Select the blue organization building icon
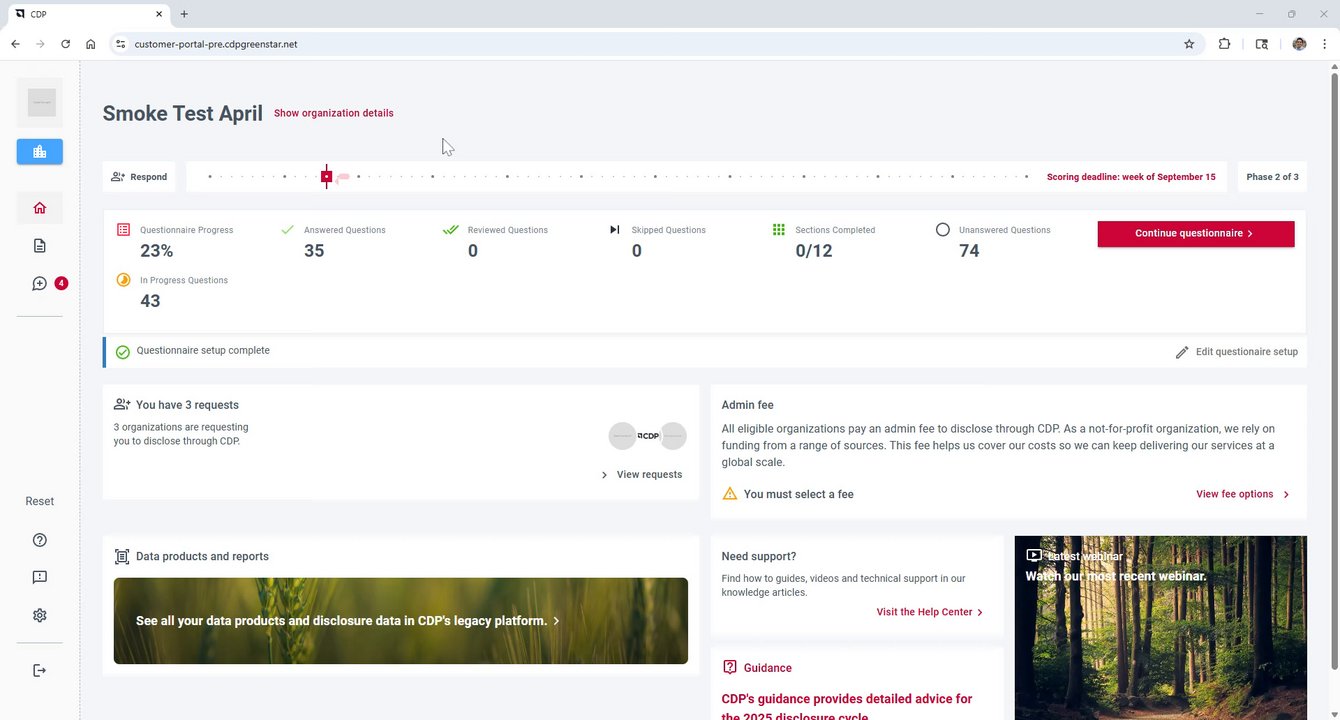Image resolution: width=1340 pixels, height=720 pixels. click(40, 152)
